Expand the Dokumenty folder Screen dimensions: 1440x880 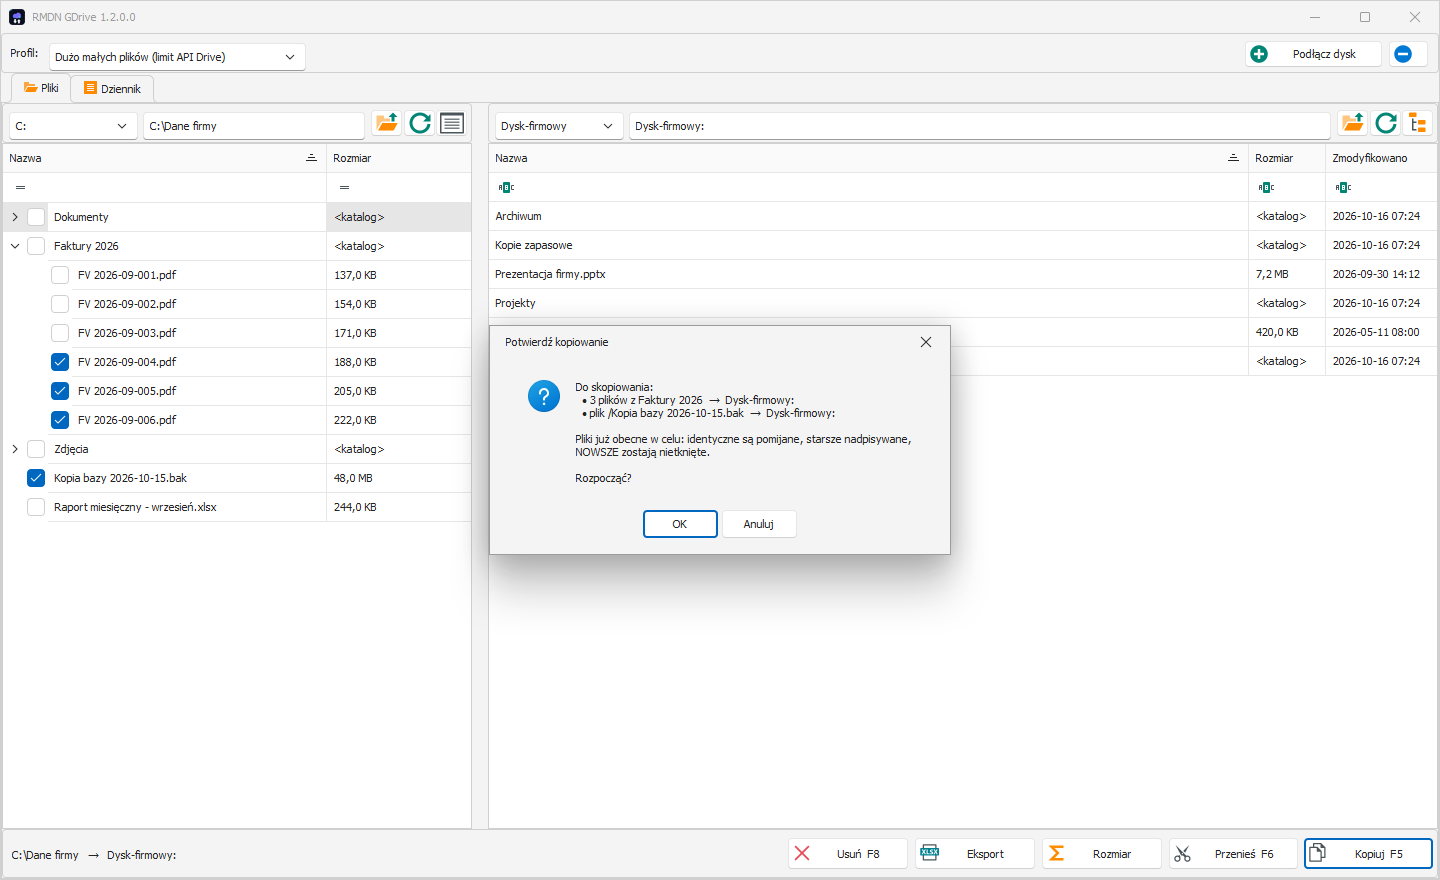(15, 217)
